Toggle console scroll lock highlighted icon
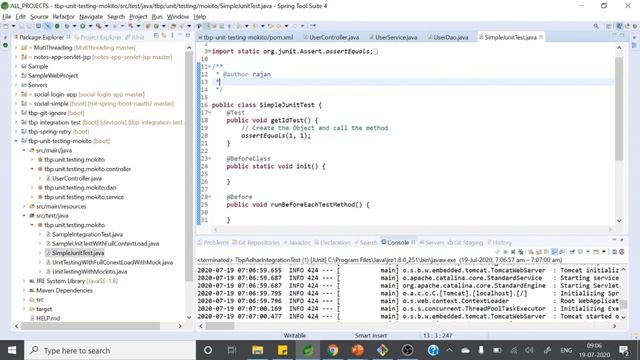The height and width of the screenshot is (360, 640). pos(554,252)
